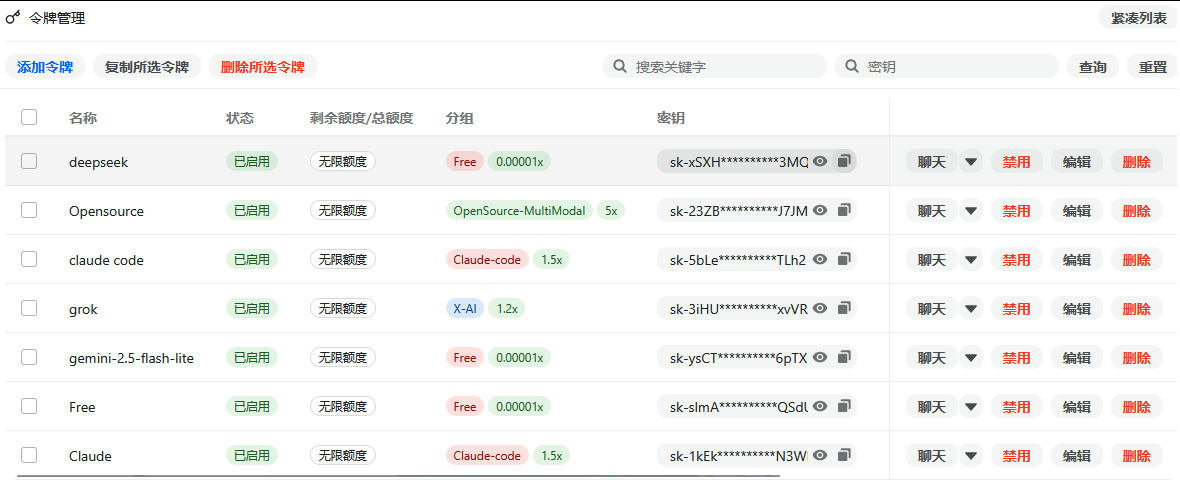Screen dimensions: 1180x495
Task: Delete the Opensource token
Action: 1137,210
